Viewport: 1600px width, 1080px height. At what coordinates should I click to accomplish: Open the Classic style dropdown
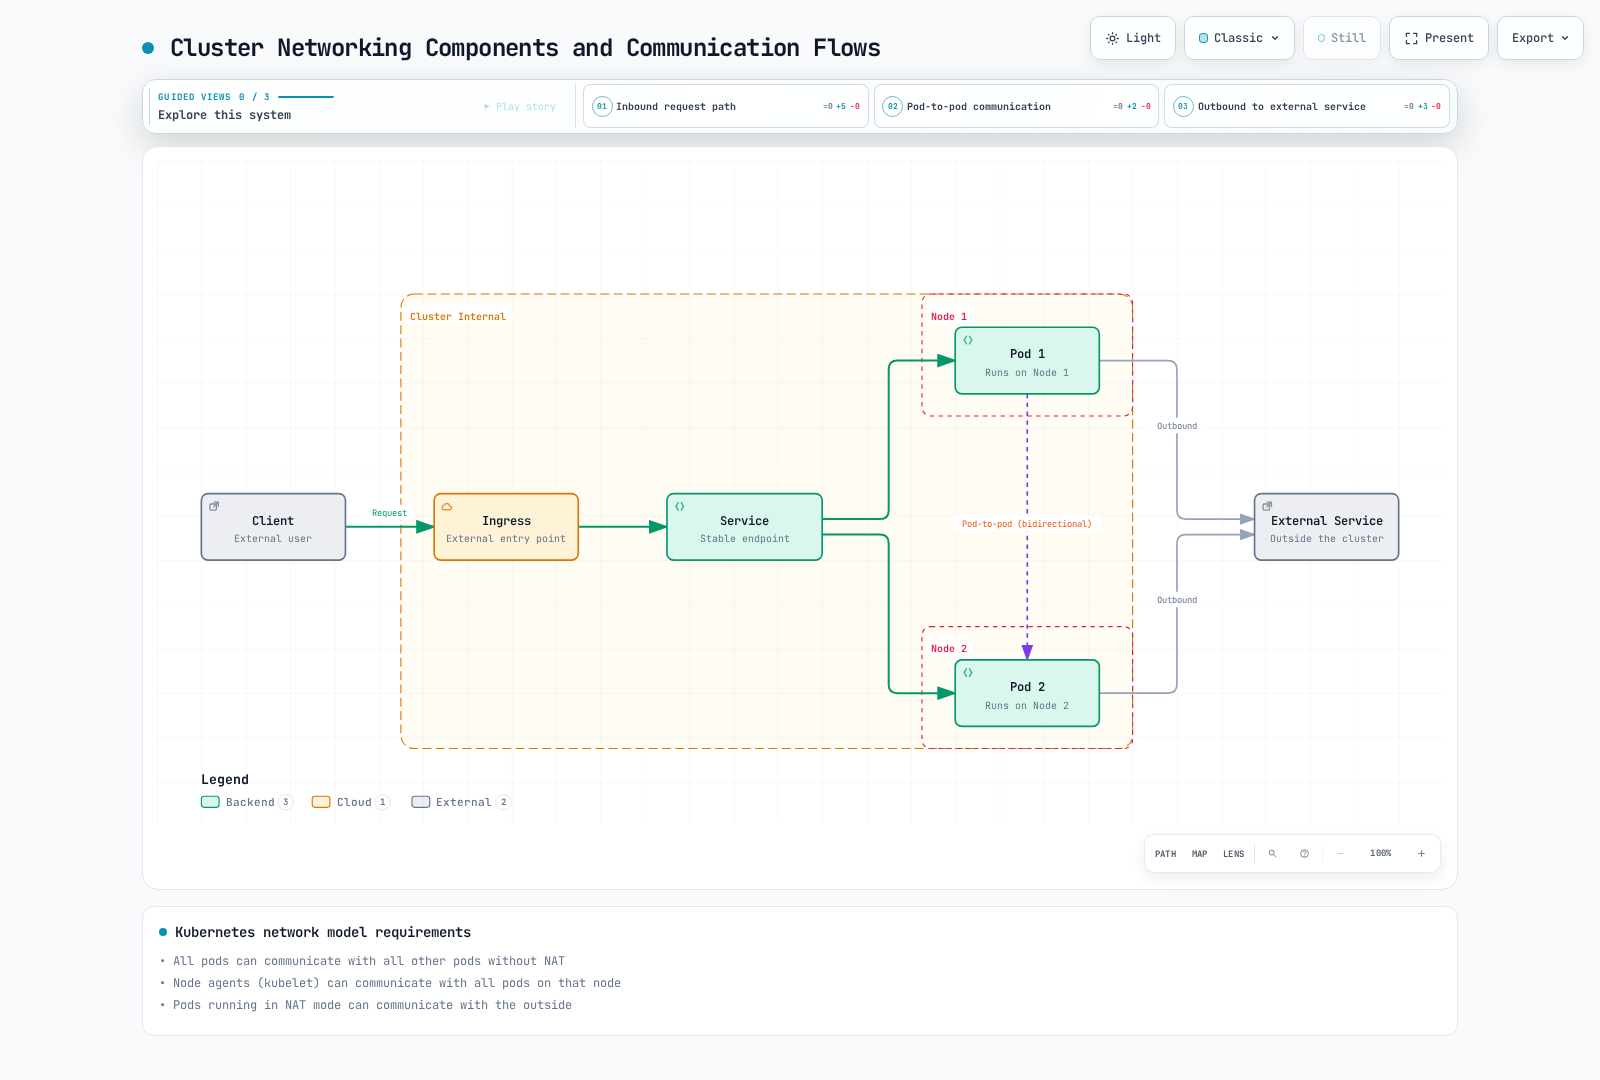click(1239, 38)
